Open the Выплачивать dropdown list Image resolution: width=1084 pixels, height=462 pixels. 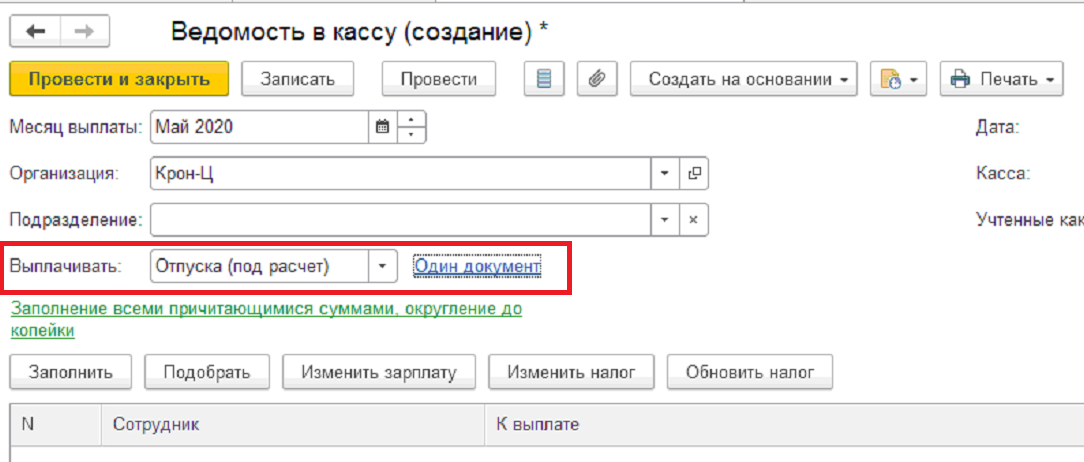tap(383, 267)
